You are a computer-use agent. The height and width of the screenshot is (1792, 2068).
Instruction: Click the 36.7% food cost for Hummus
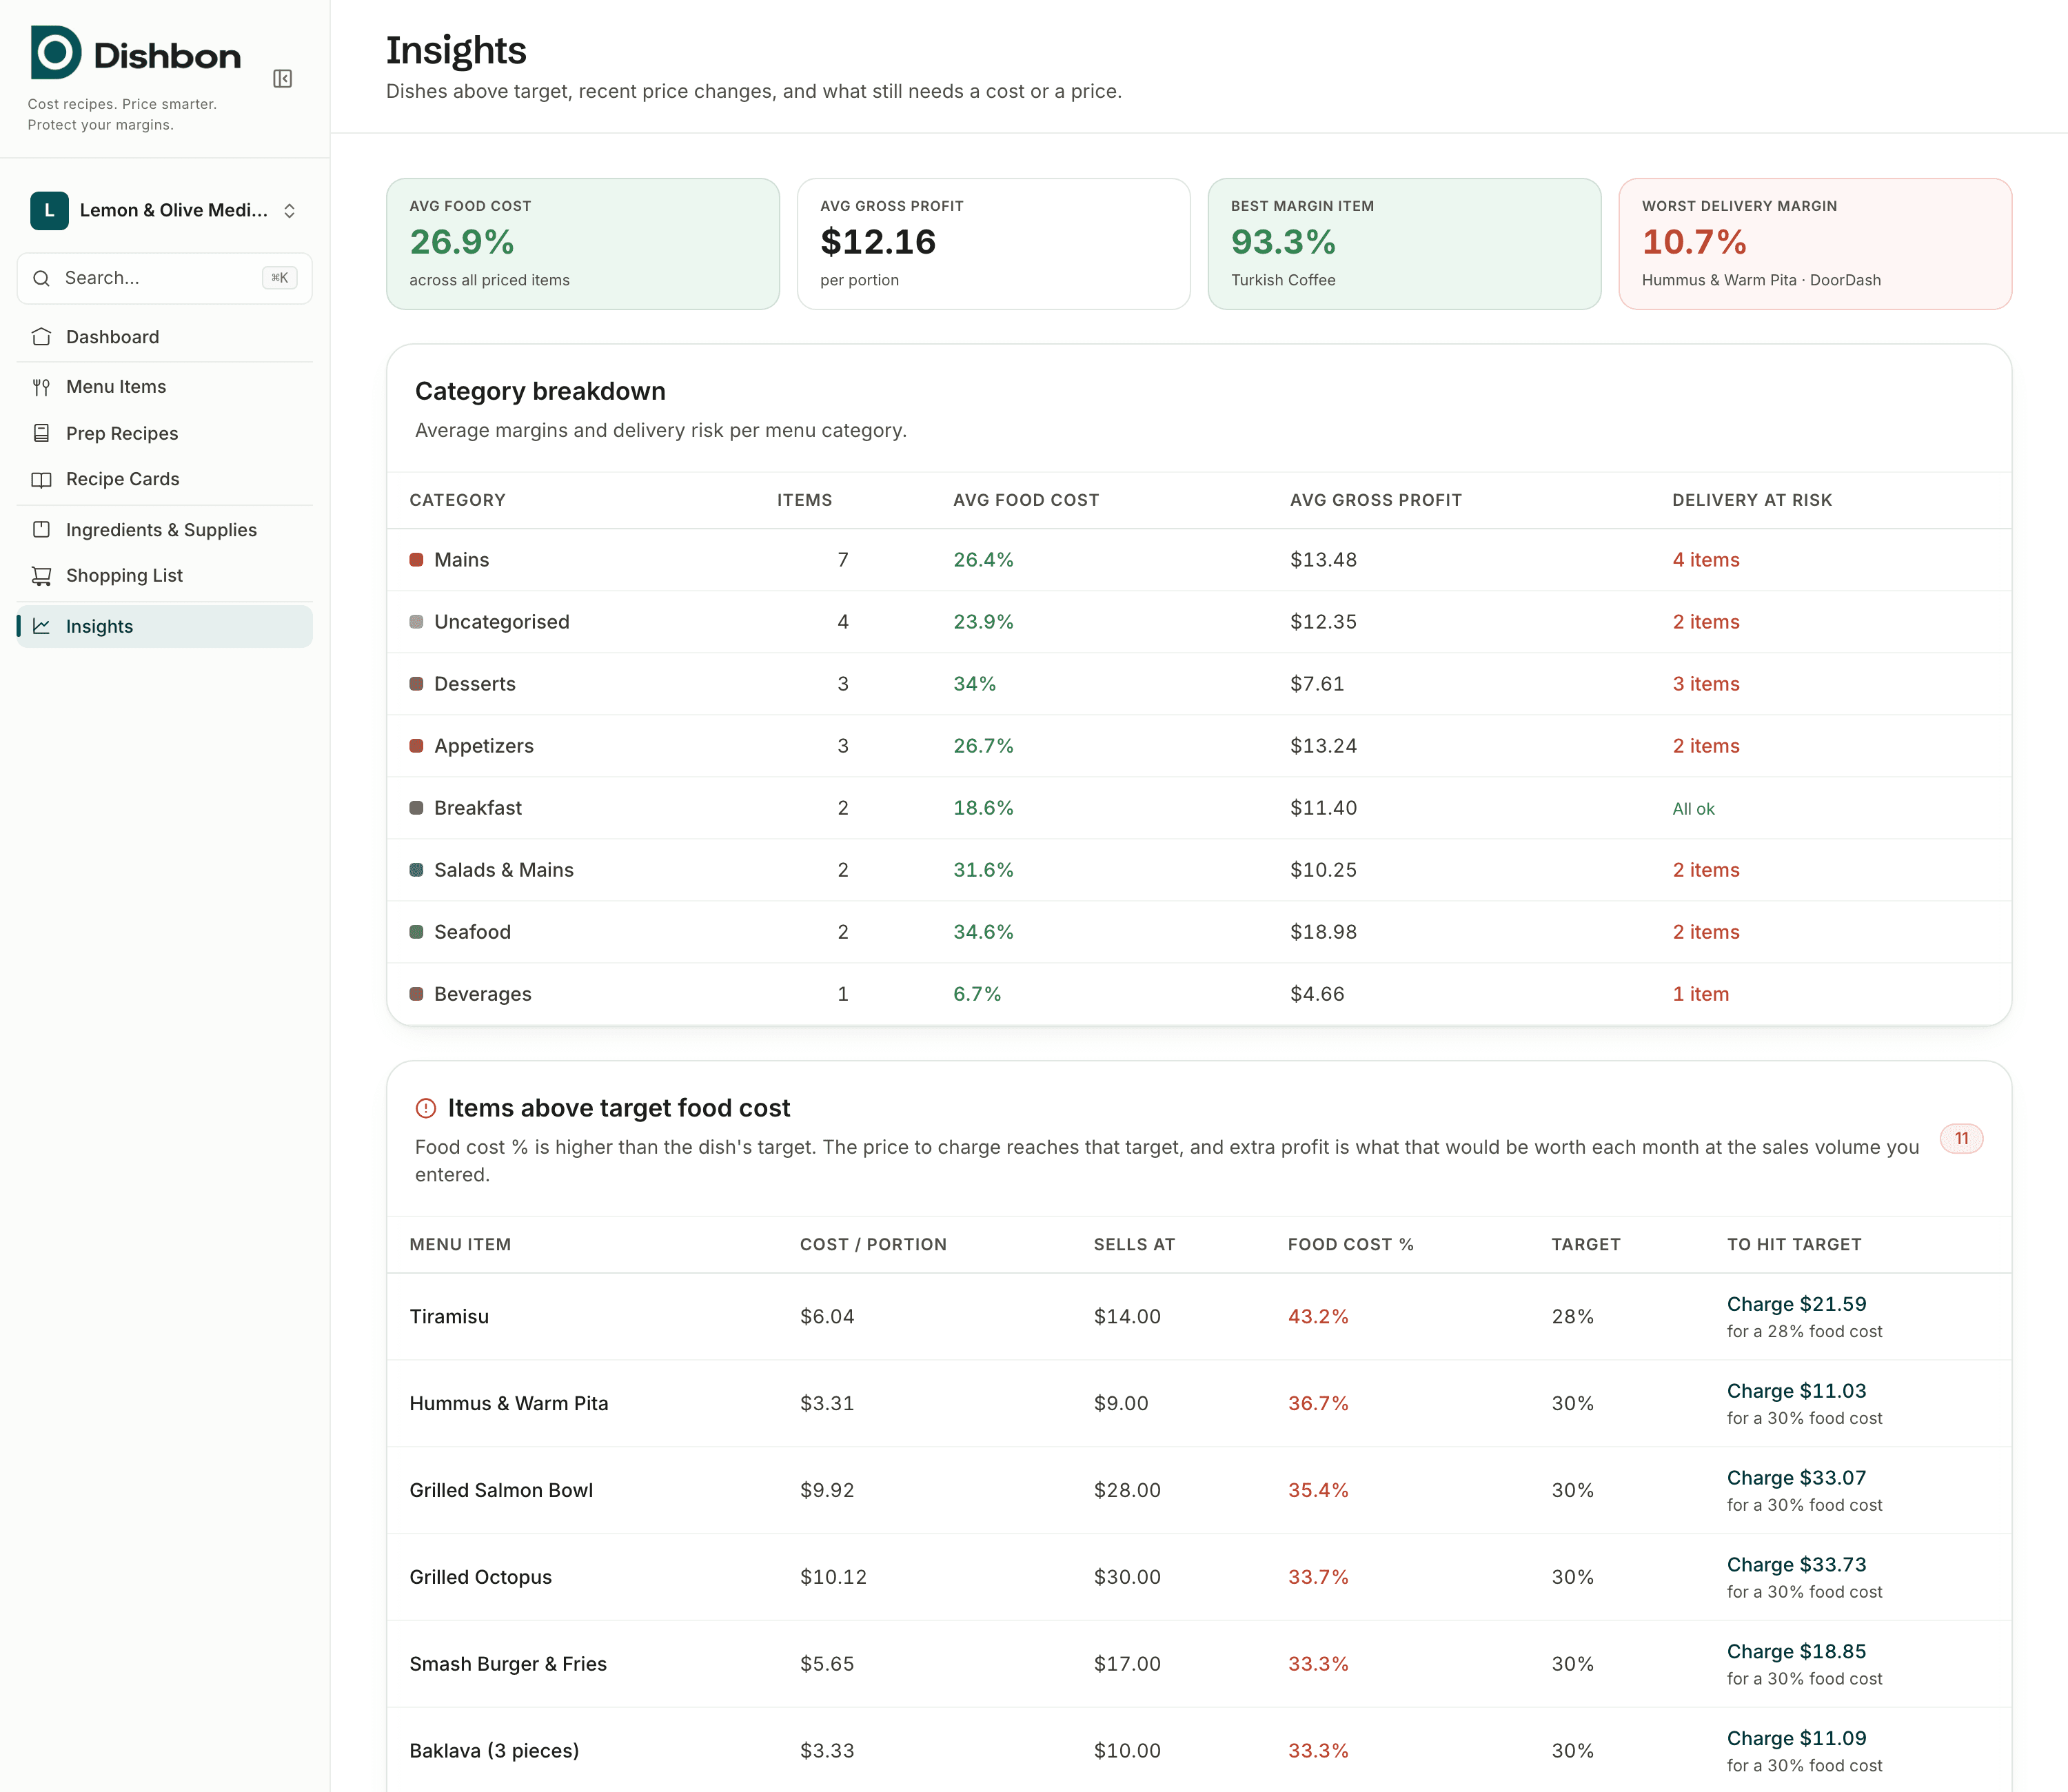[1318, 1404]
